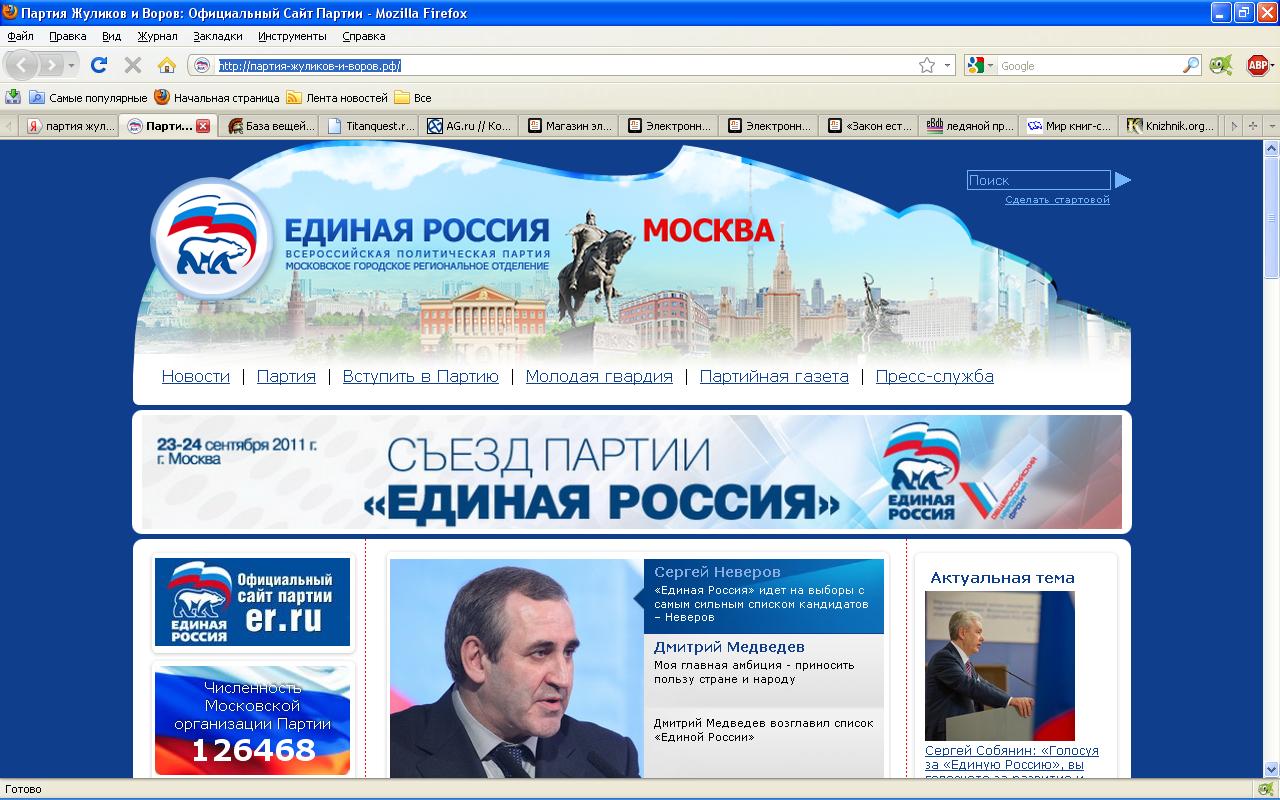Open the Справка menu
The width and height of the screenshot is (1280, 800).
(363, 36)
